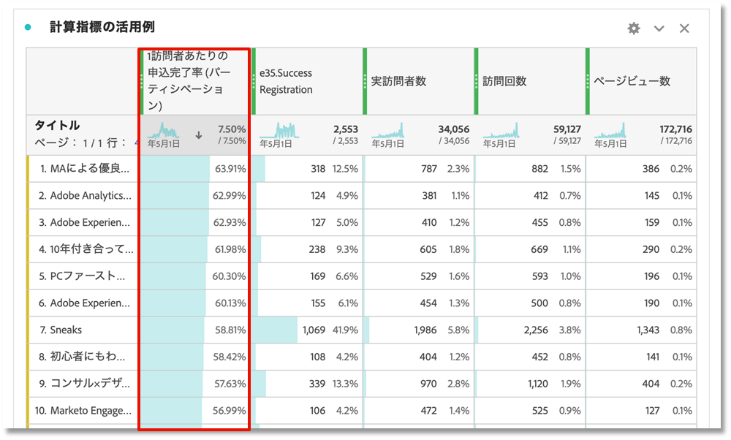The height and width of the screenshot is (440, 731).
Task: Click the タイトル dimension header
Action: 58,125
